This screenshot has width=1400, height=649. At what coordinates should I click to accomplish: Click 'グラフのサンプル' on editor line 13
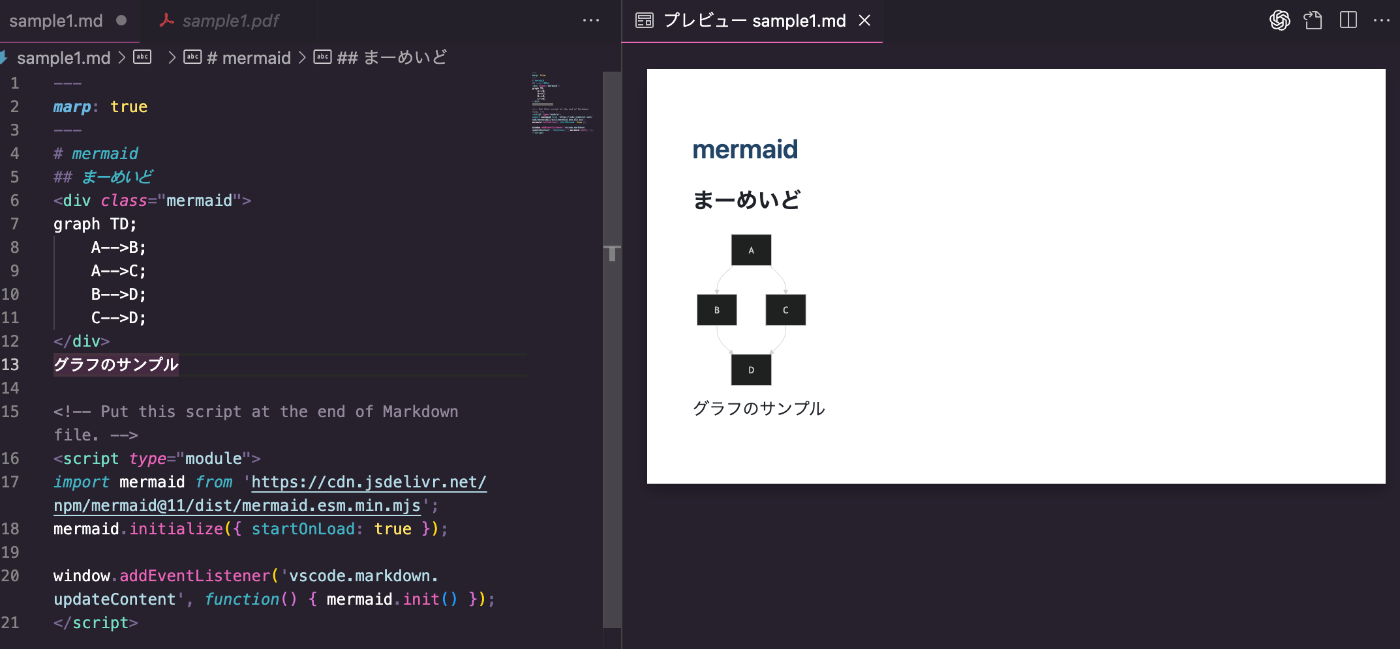coord(116,365)
